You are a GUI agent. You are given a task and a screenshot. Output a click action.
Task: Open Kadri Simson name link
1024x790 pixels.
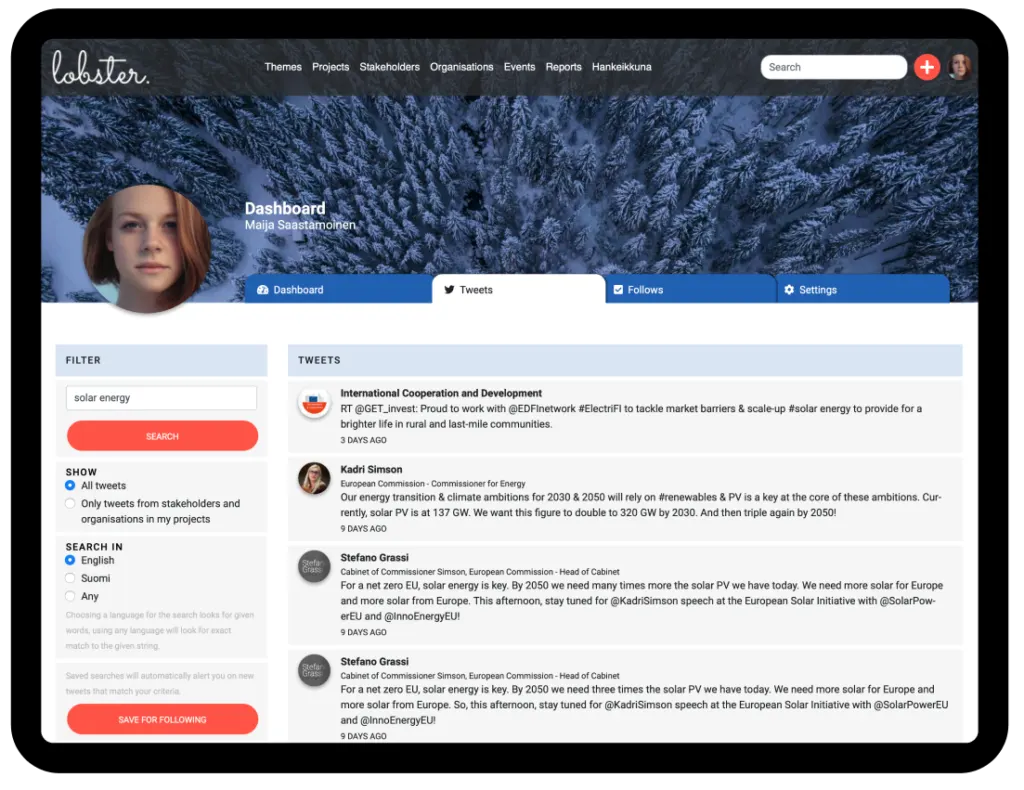point(371,470)
